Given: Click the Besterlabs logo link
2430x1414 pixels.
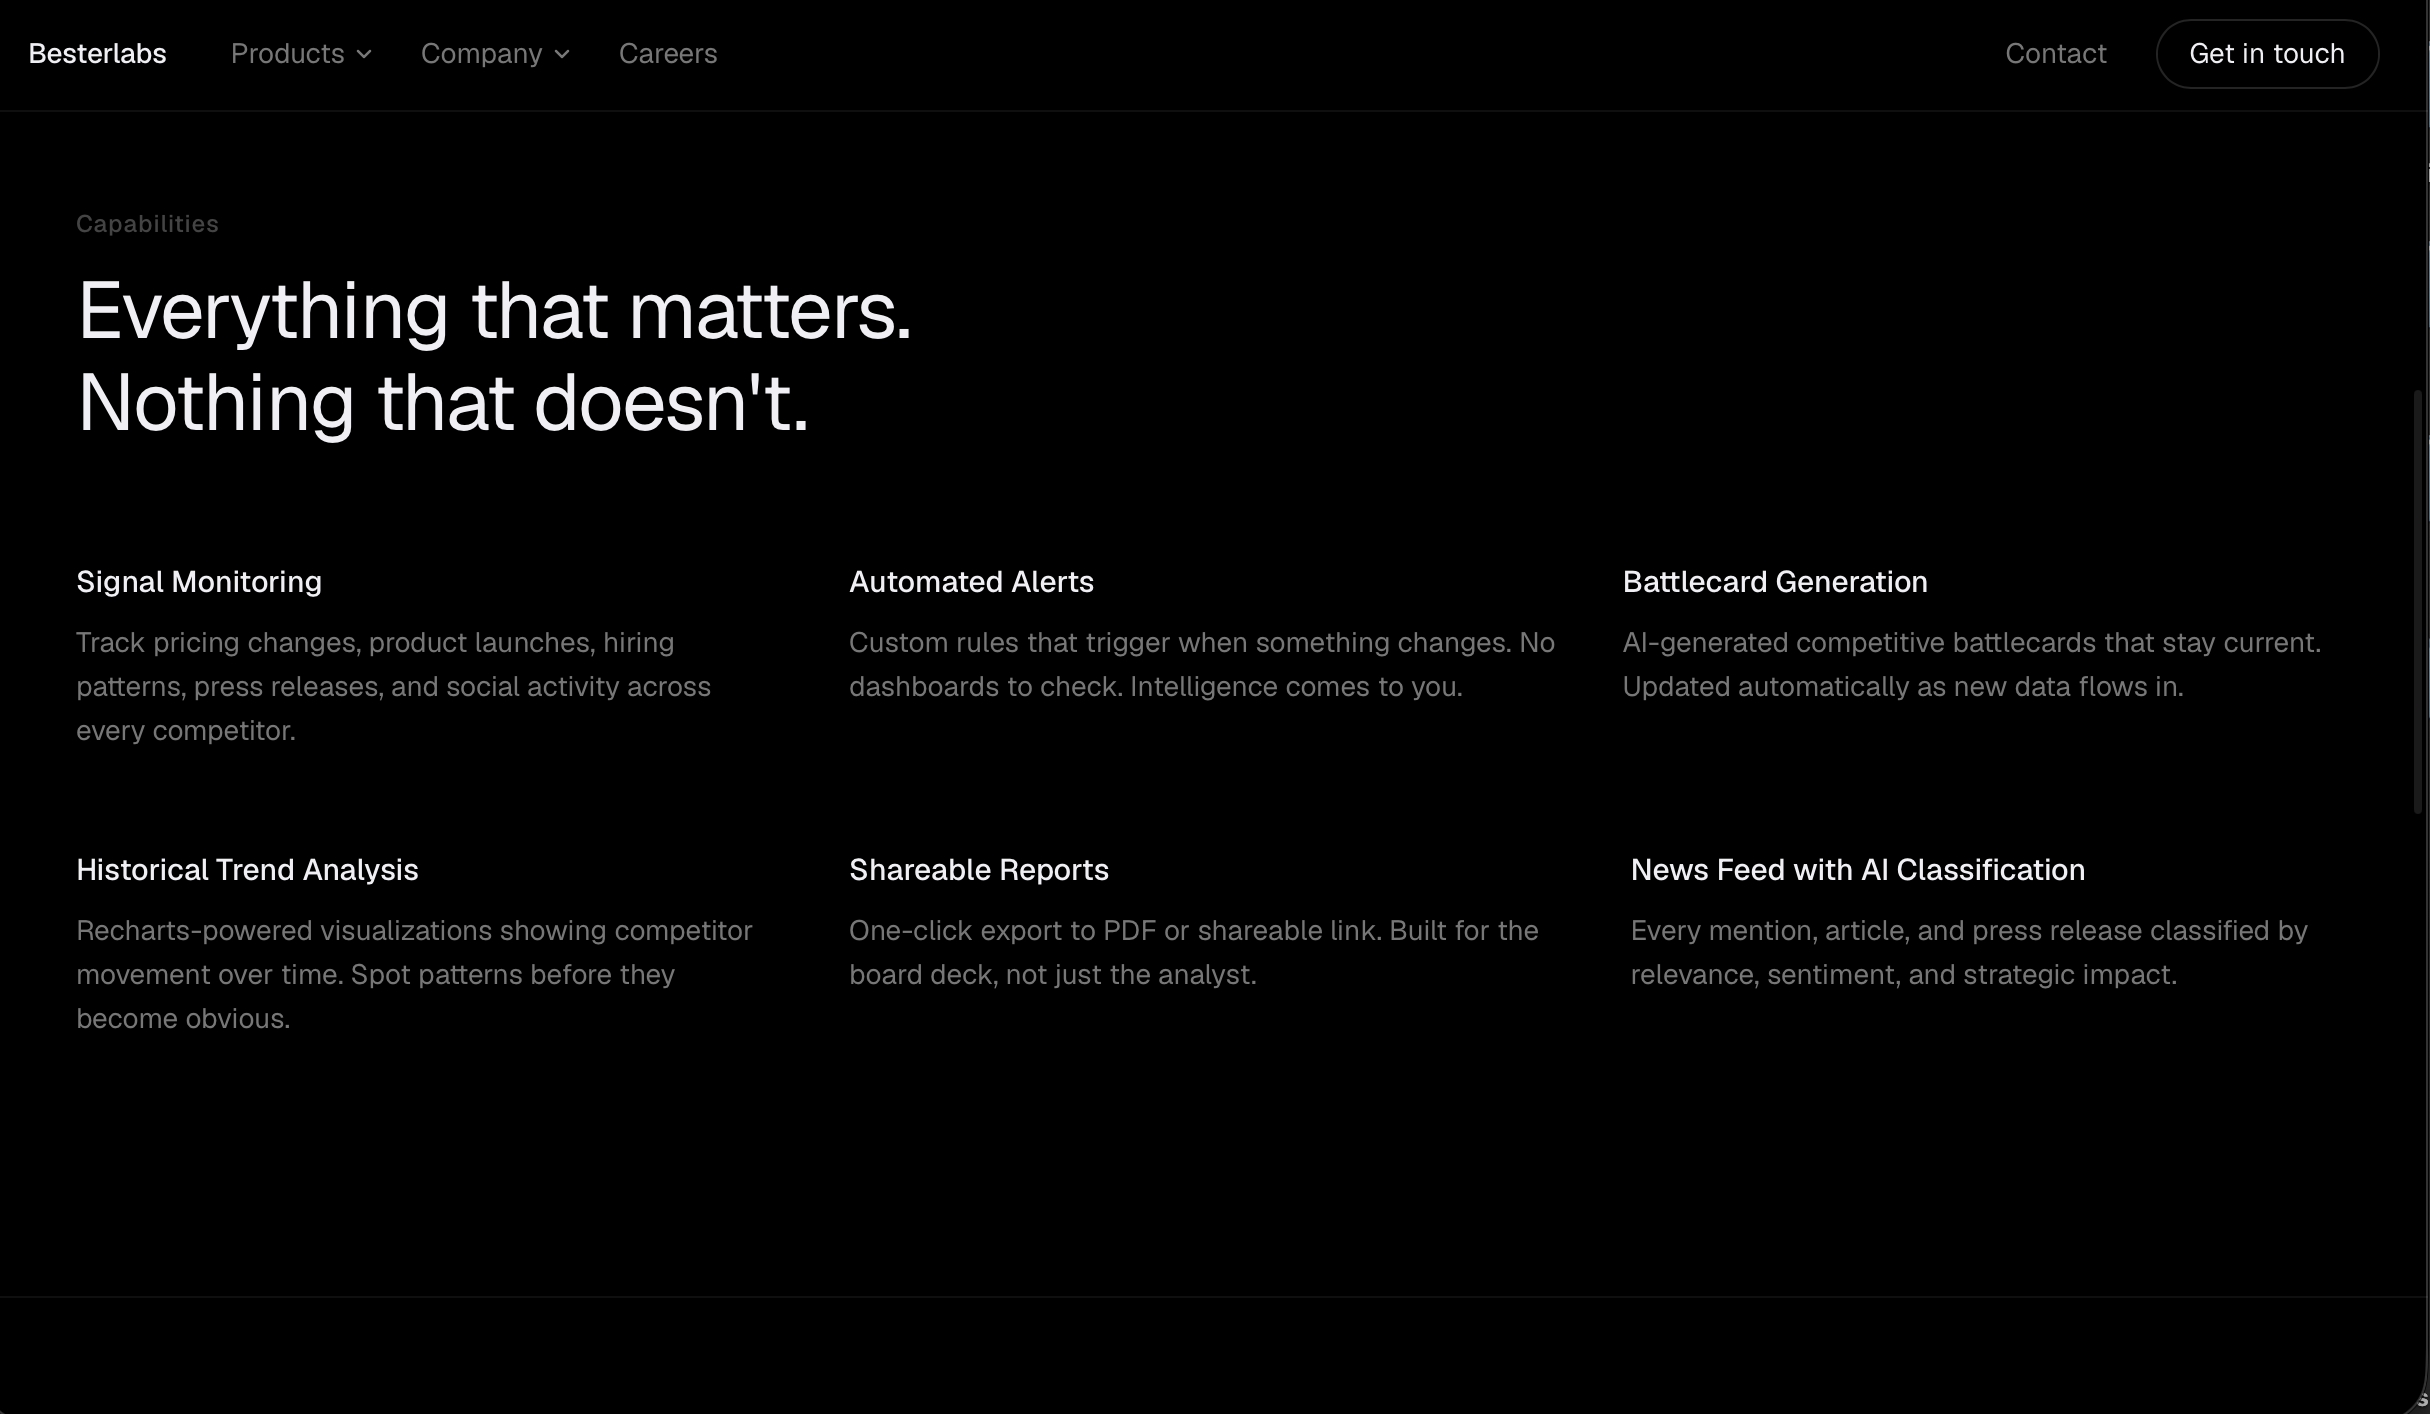Looking at the screenshot, I should 97,54.
